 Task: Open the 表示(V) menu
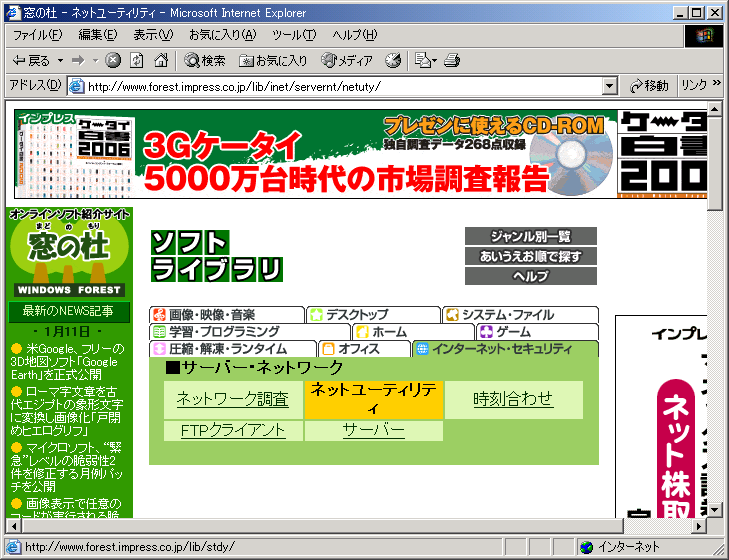(153, 35)
